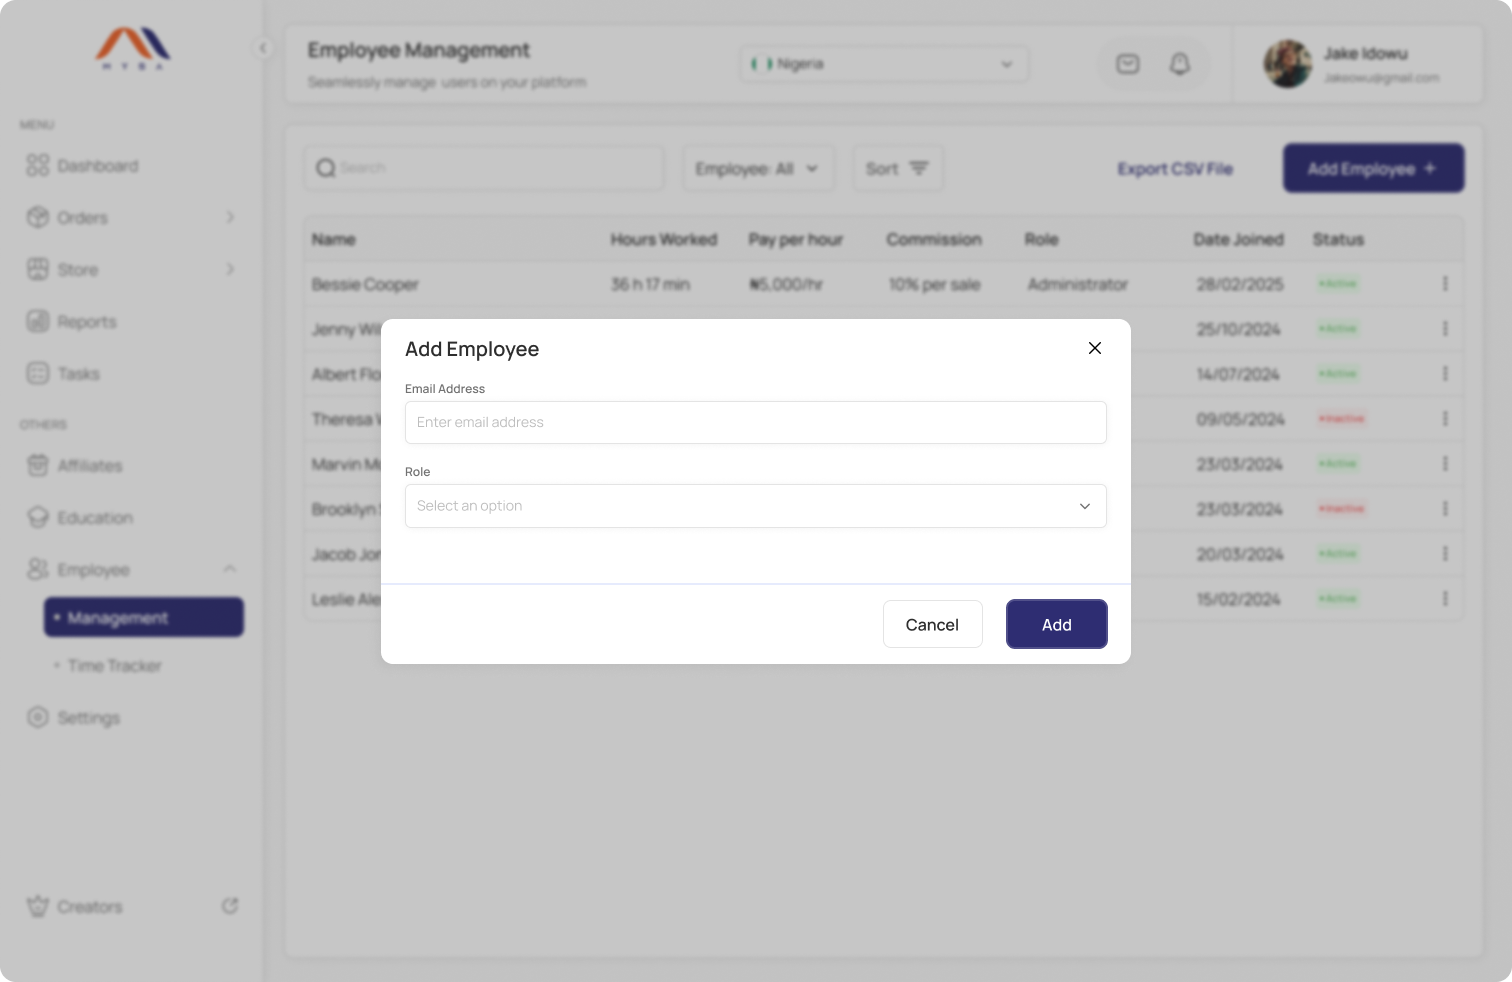Open Store in the sidebar

tap(77, 269)
